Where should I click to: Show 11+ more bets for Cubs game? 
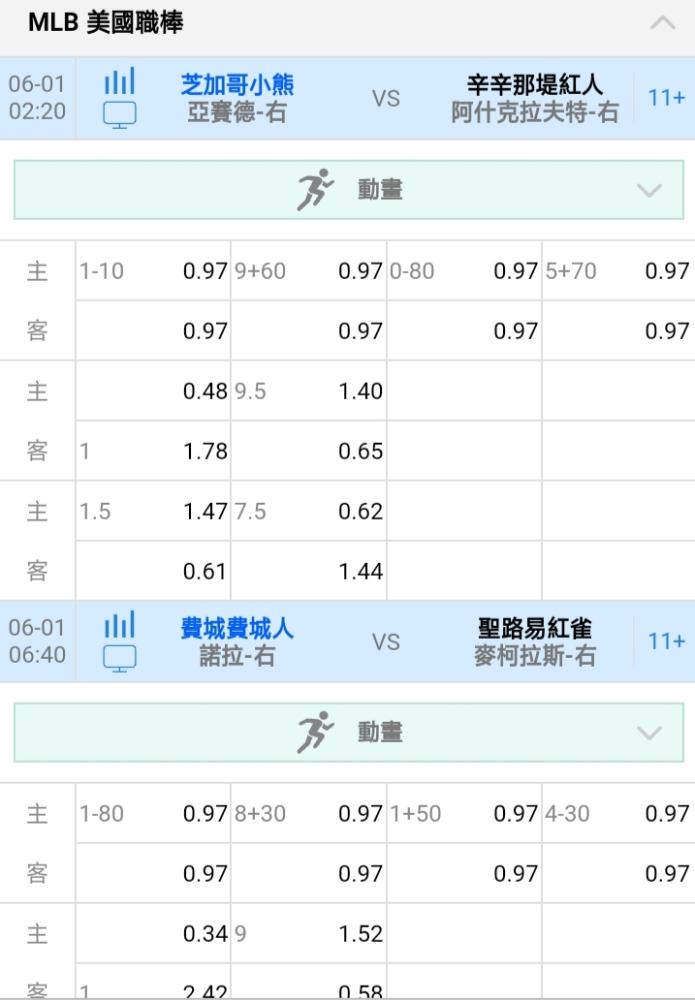(666, 98)
